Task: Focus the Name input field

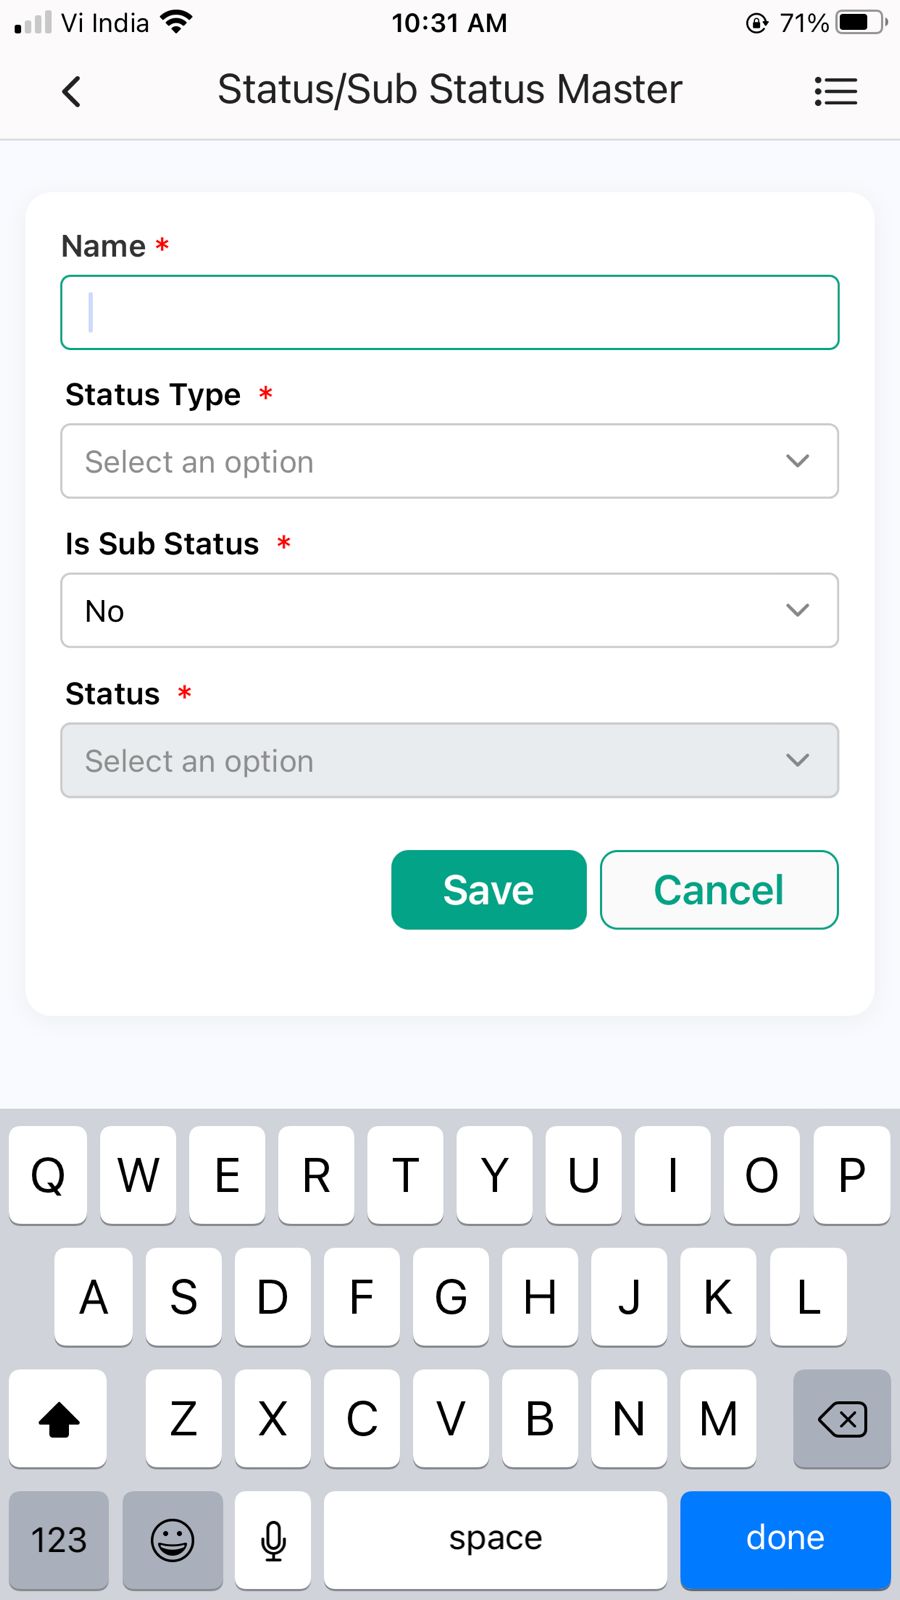Action: pos(449,312)
